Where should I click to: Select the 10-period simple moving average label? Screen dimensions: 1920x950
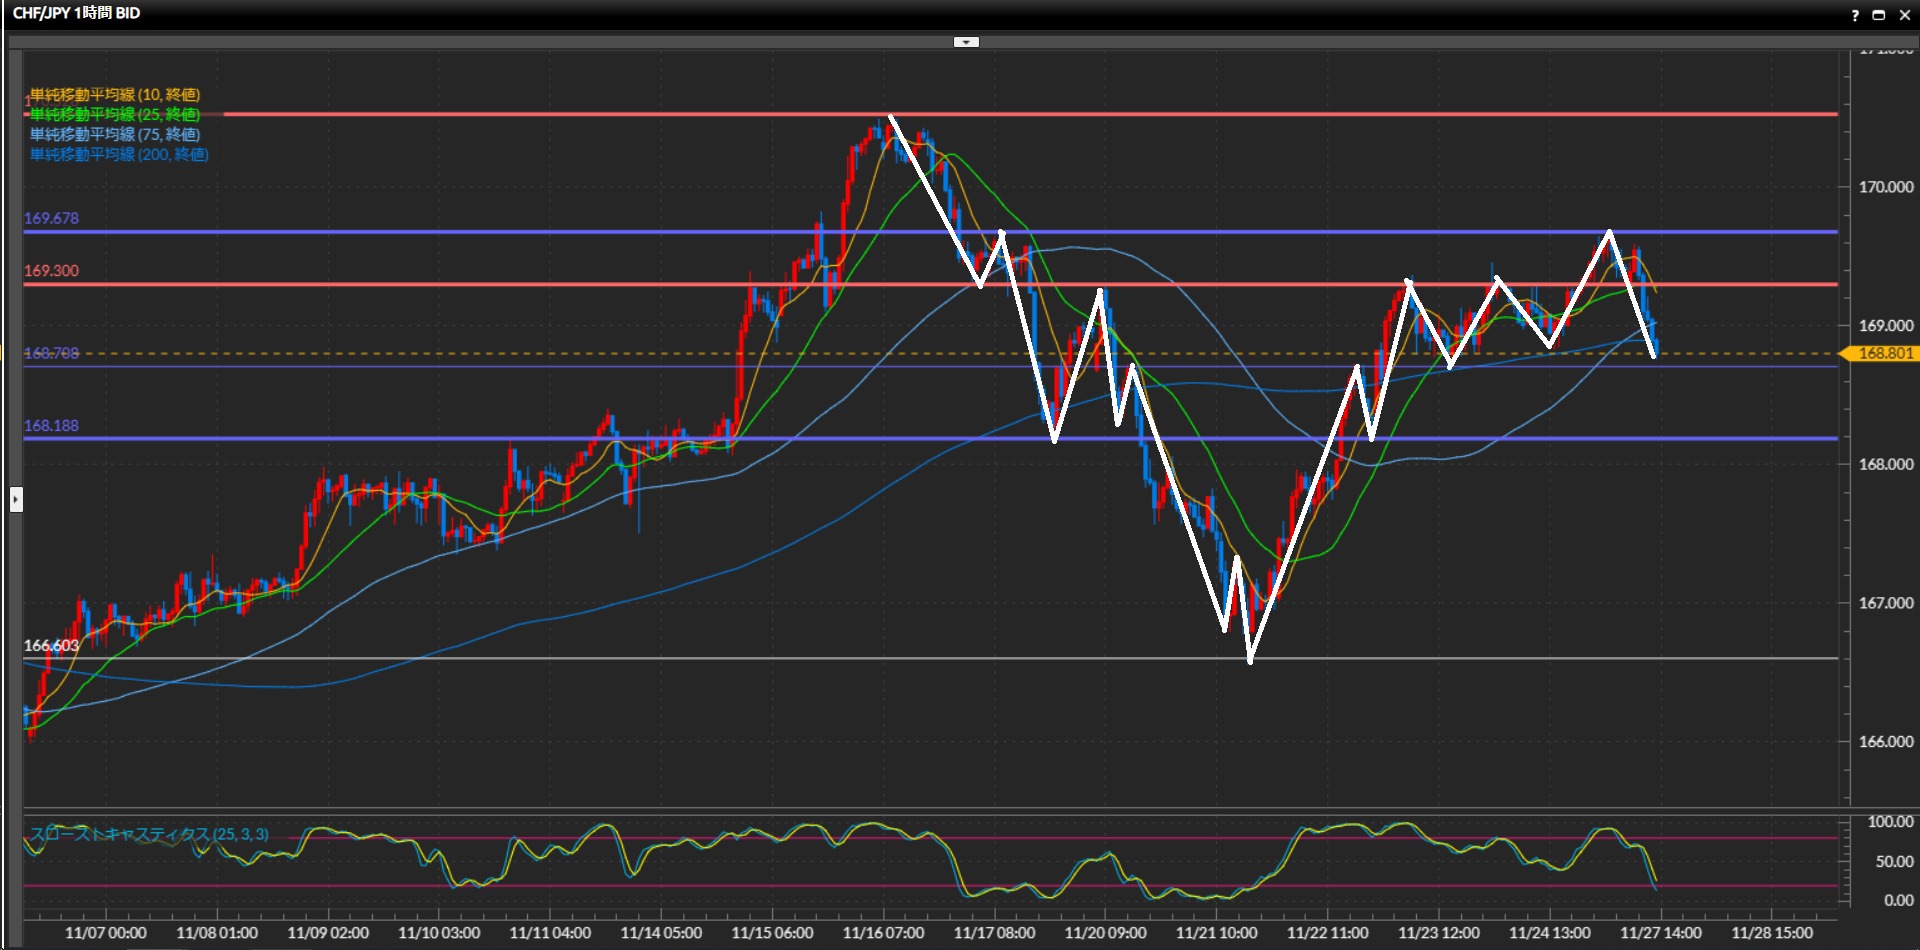[x=115, y=95]
